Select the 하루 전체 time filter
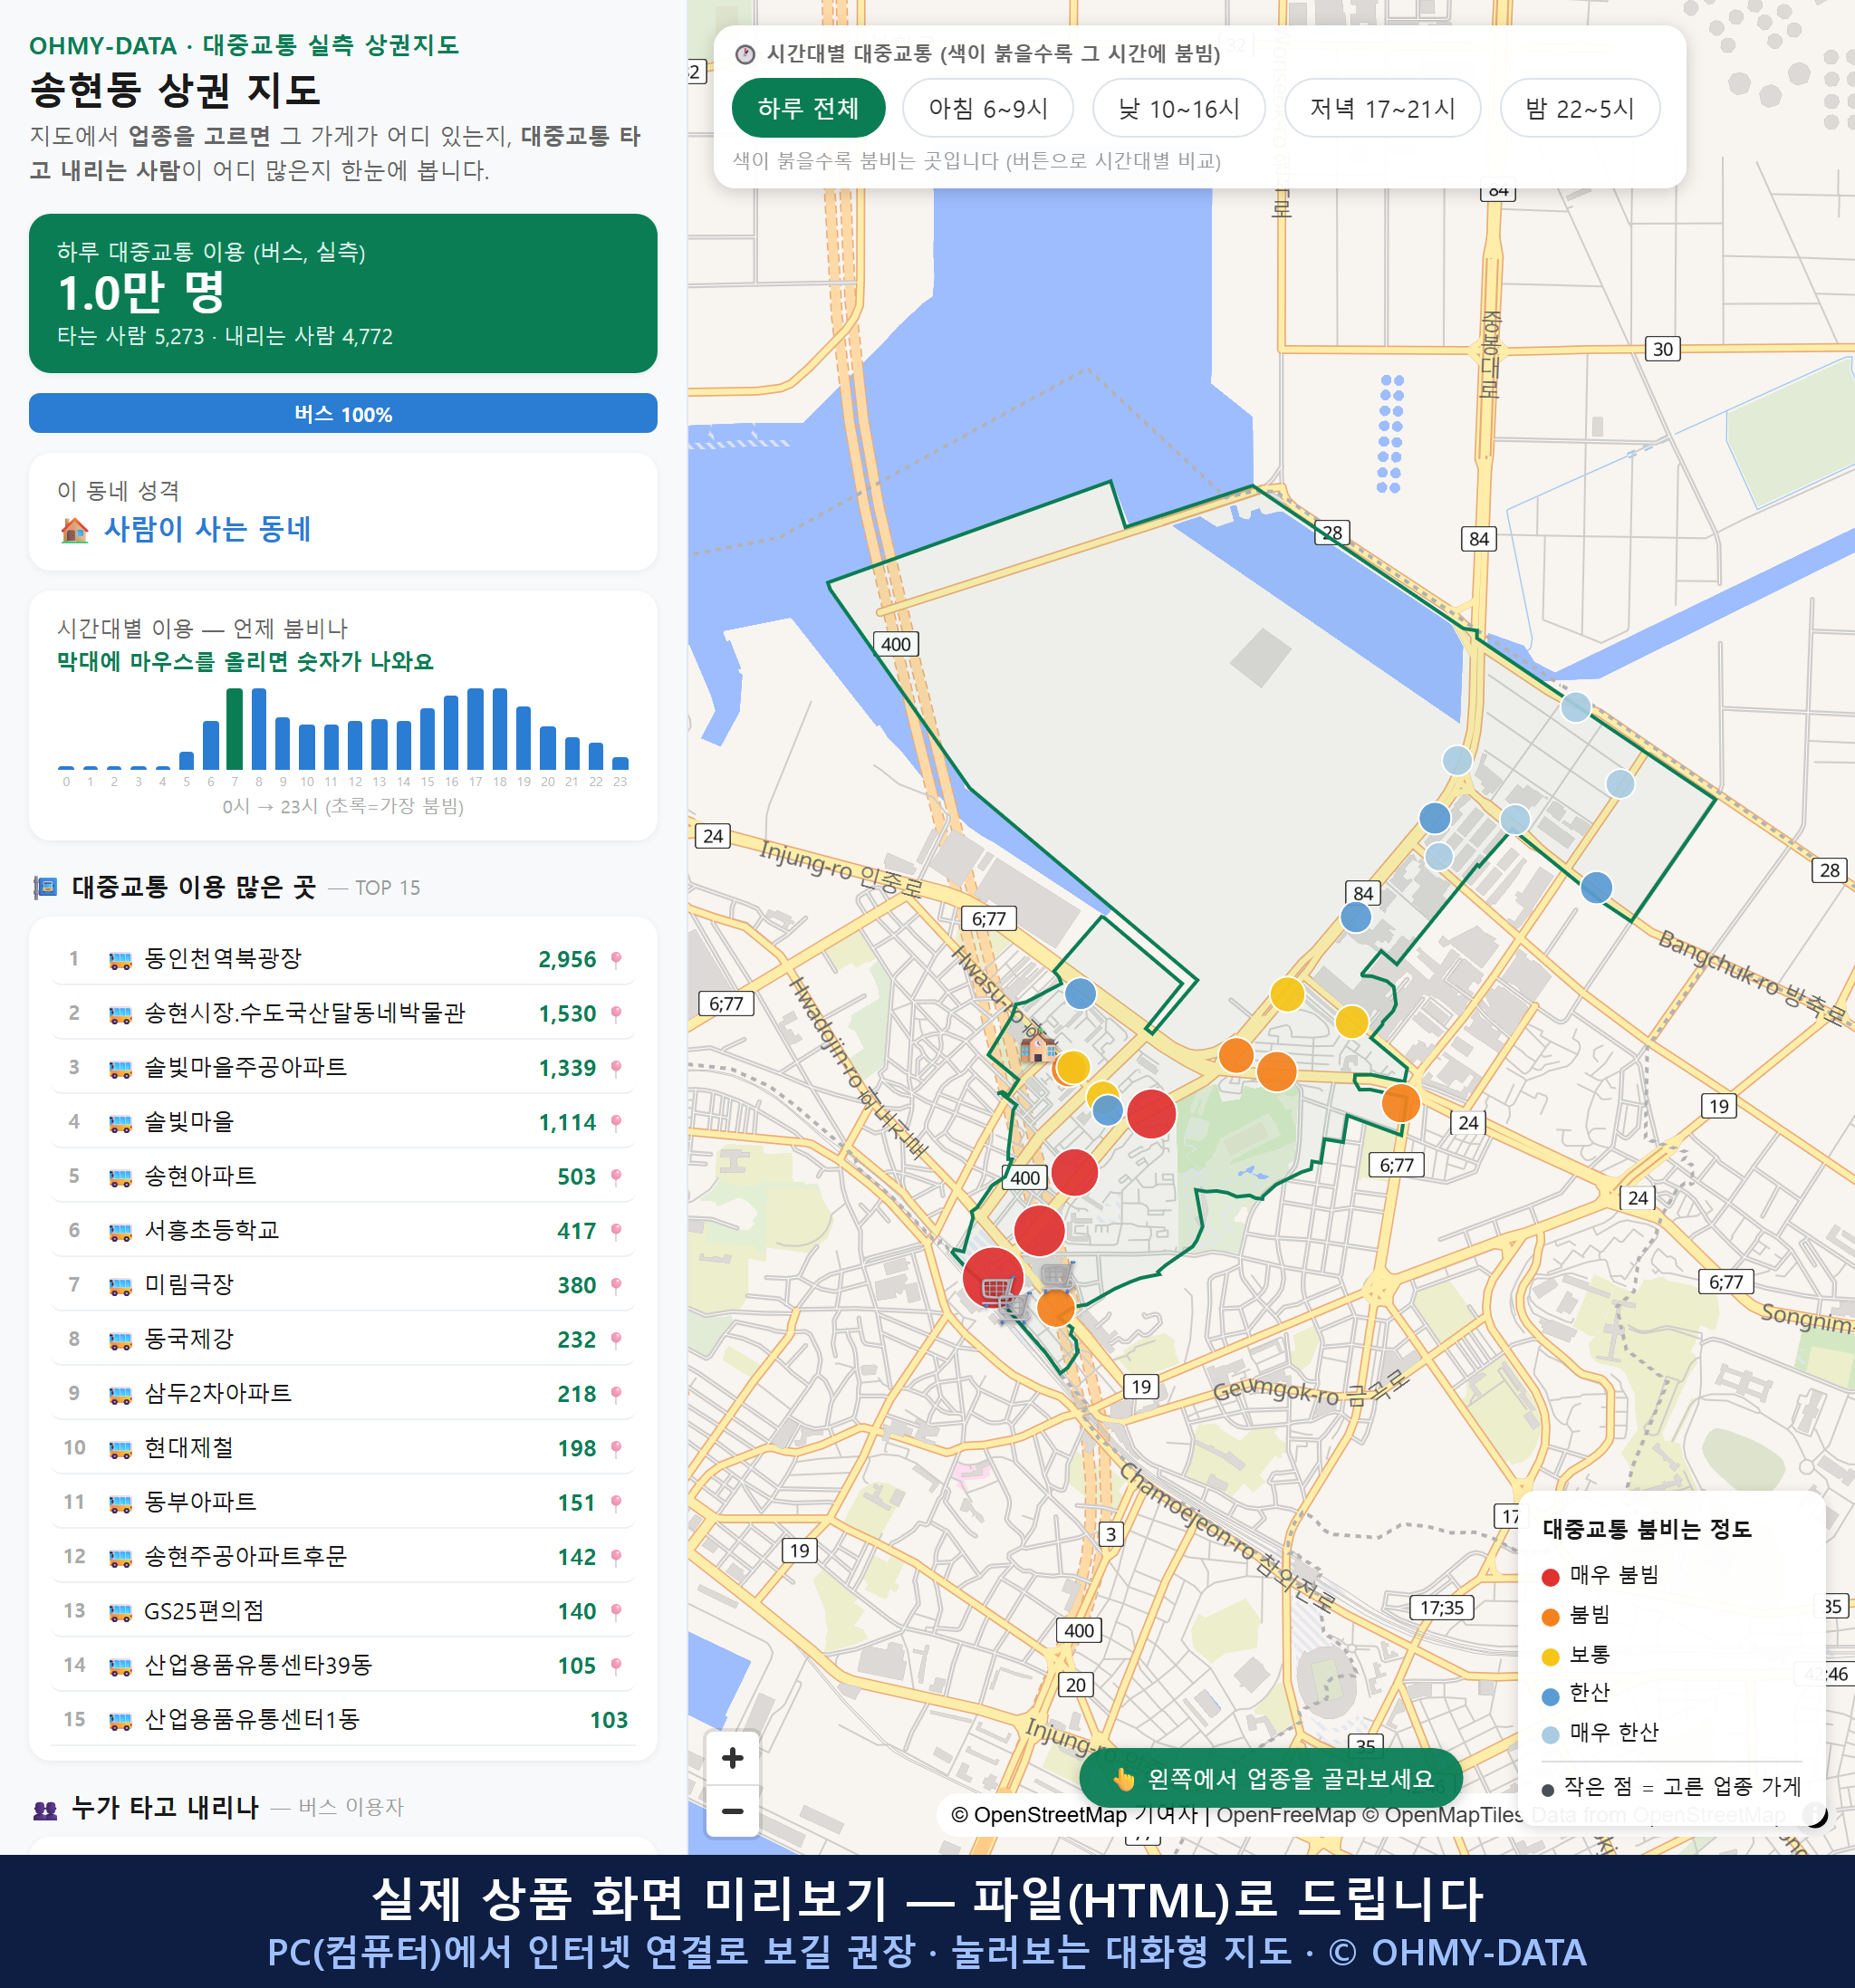Viewport: 1855px width, 1988px height. coord(808,108)
